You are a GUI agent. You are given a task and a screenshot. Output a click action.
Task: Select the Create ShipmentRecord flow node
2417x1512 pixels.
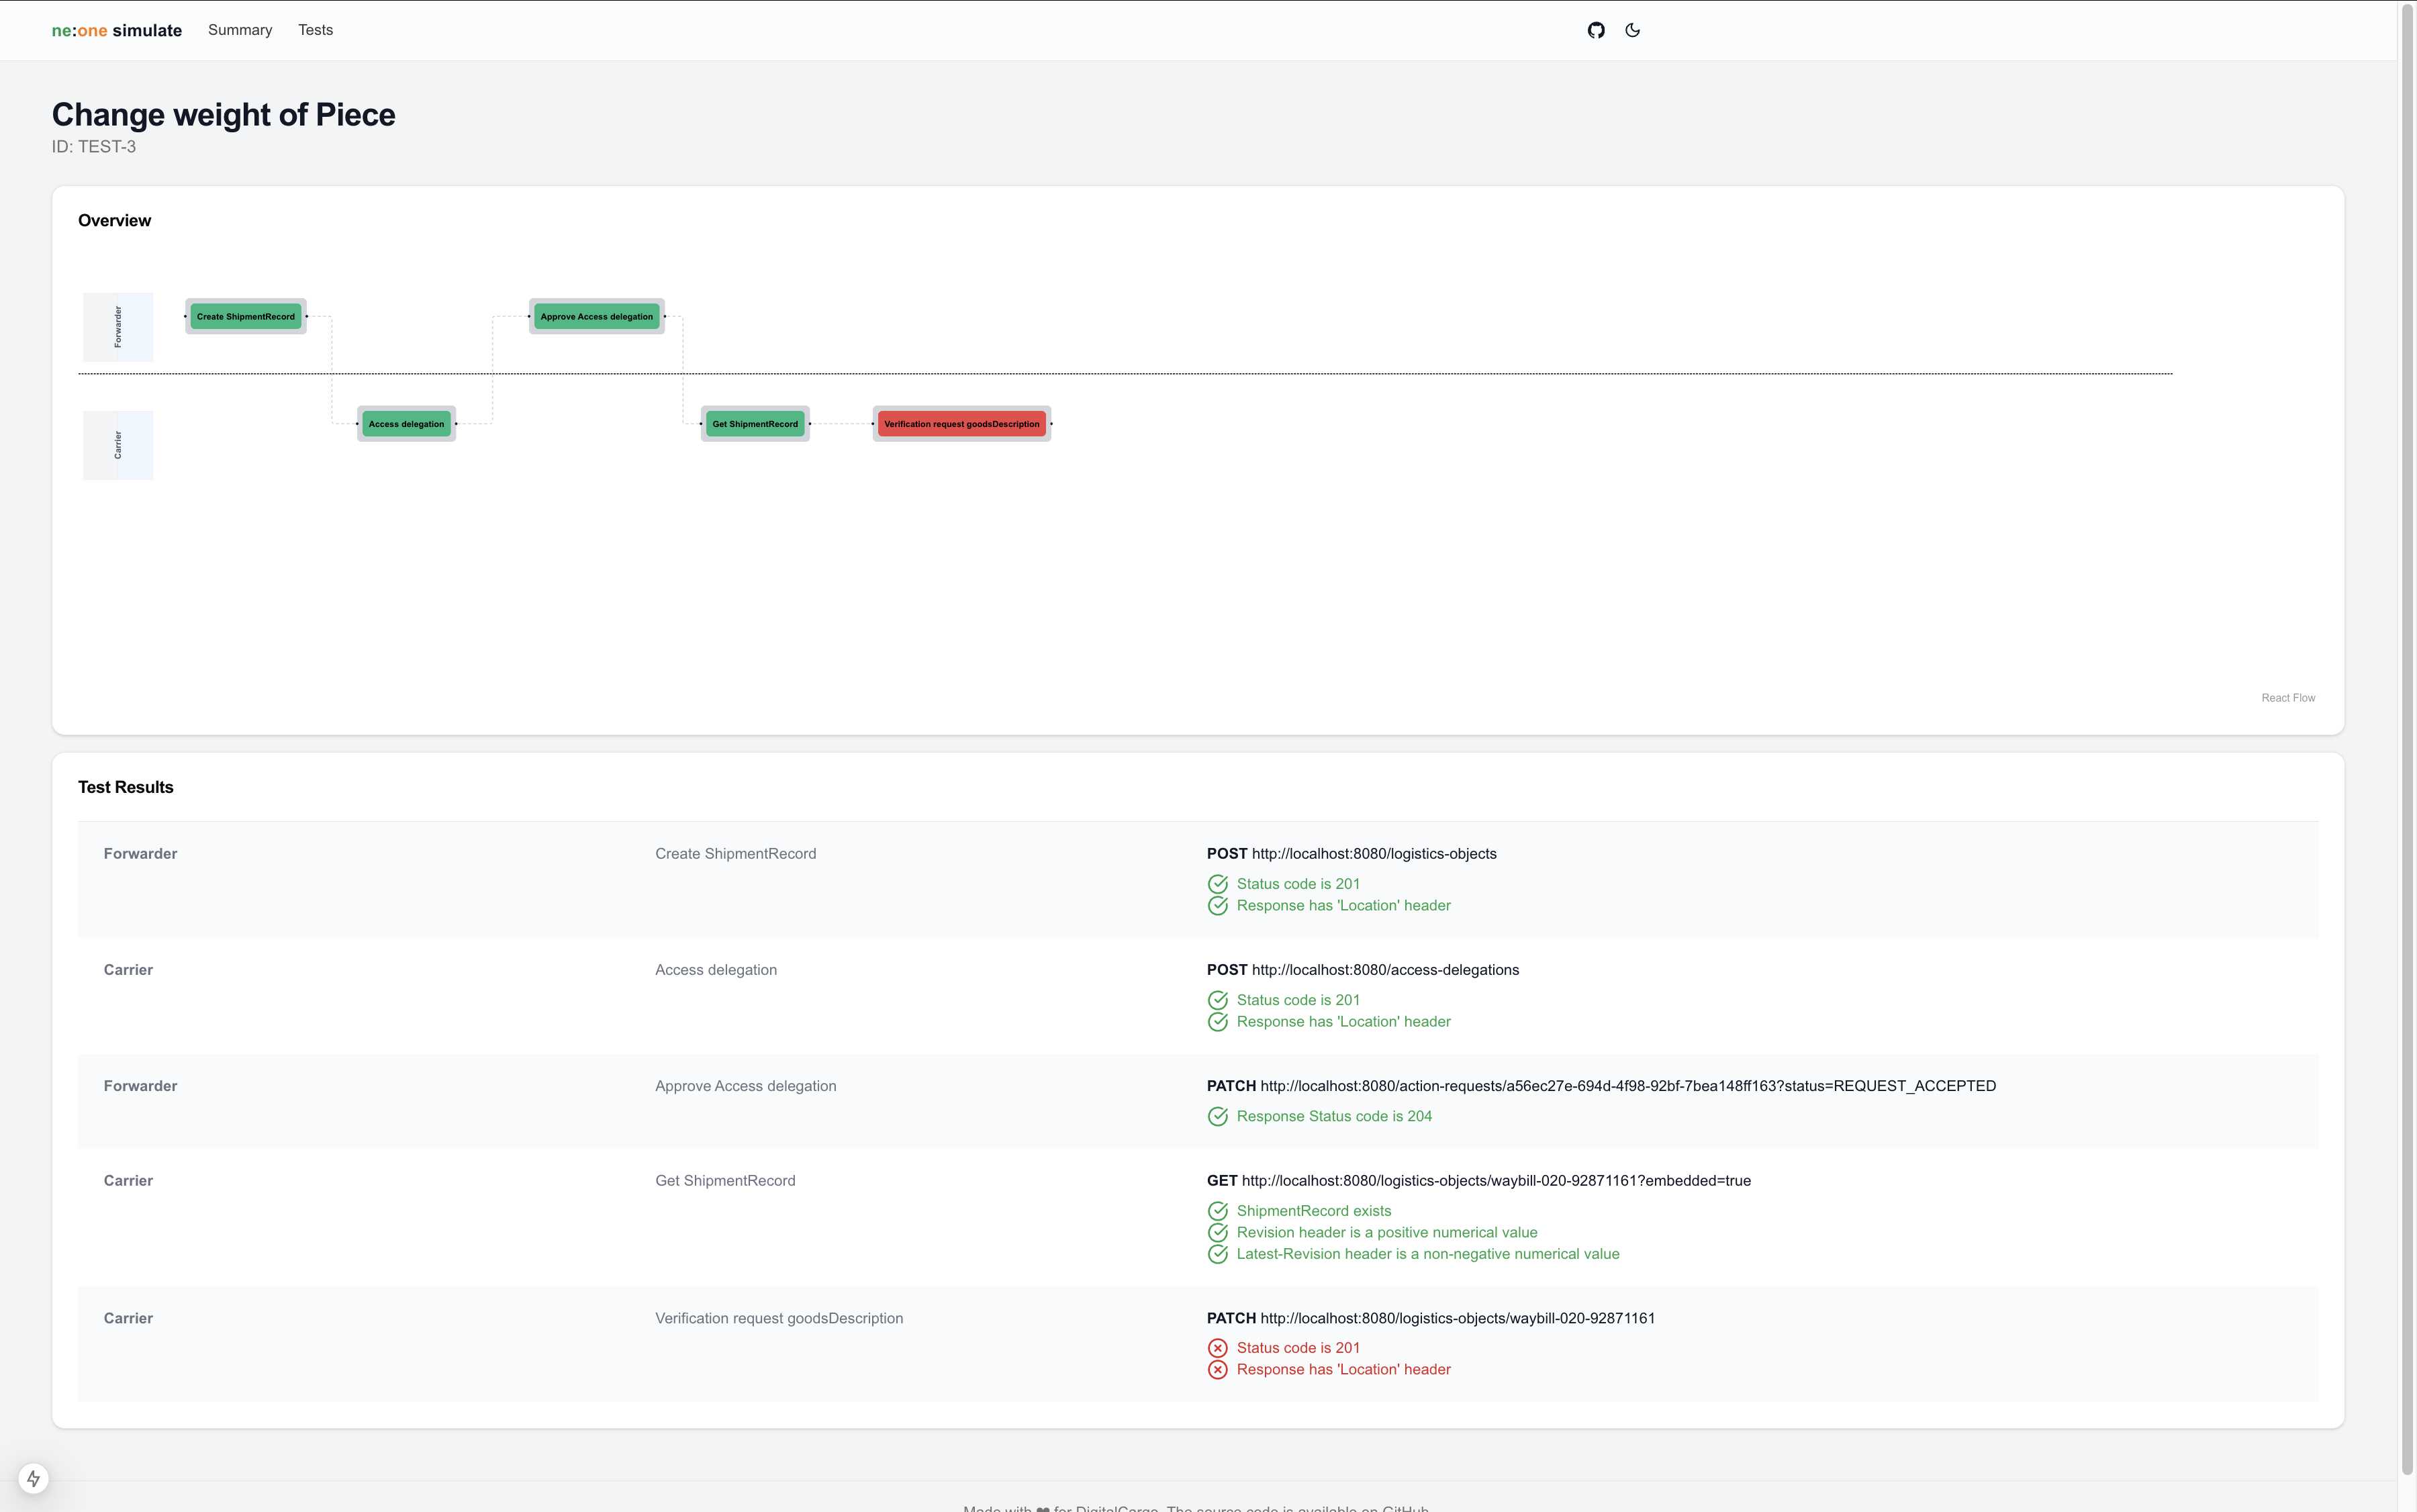click(246, 316)
